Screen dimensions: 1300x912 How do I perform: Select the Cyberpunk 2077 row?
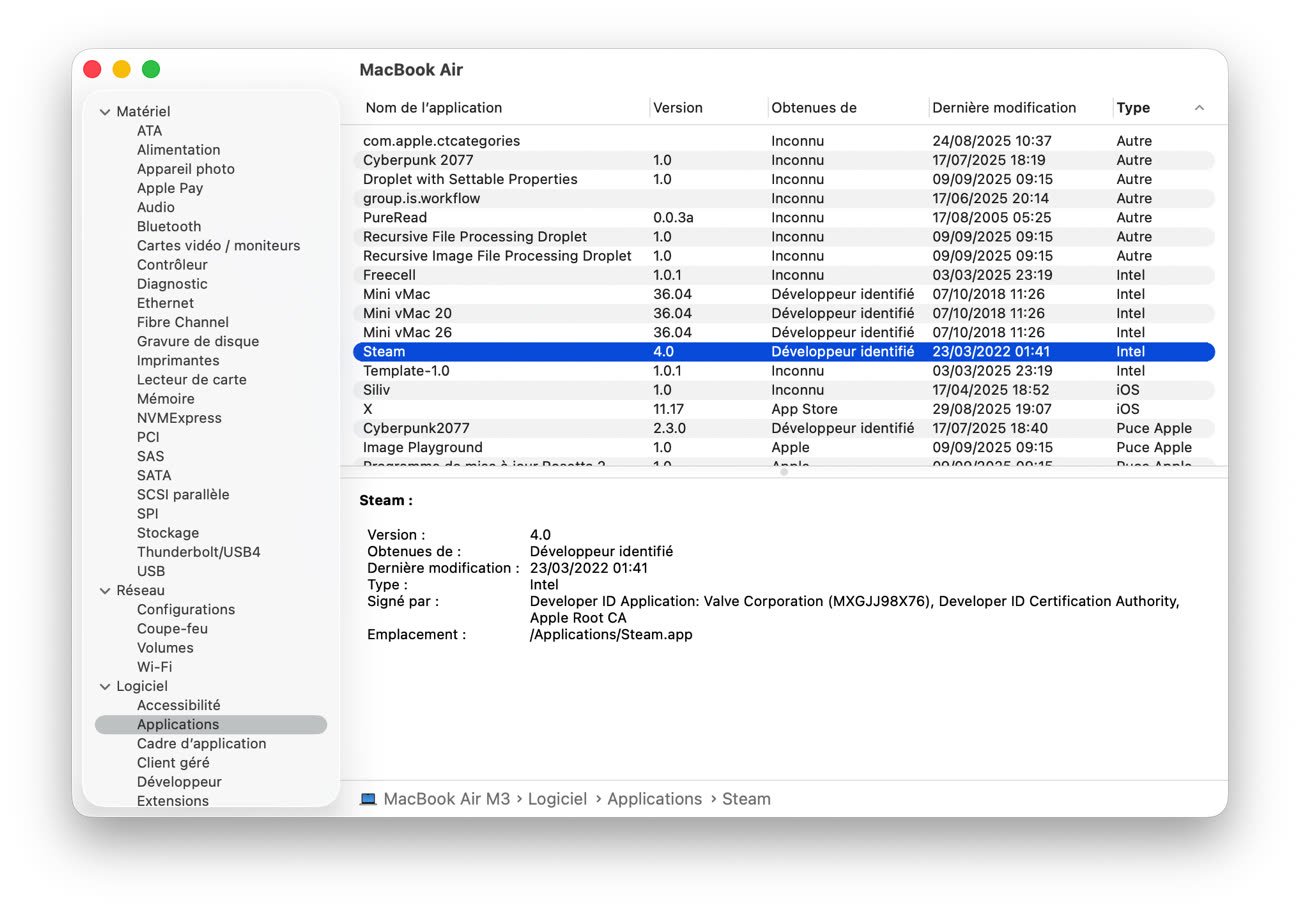pyautogui.click(x=784, y=160)
